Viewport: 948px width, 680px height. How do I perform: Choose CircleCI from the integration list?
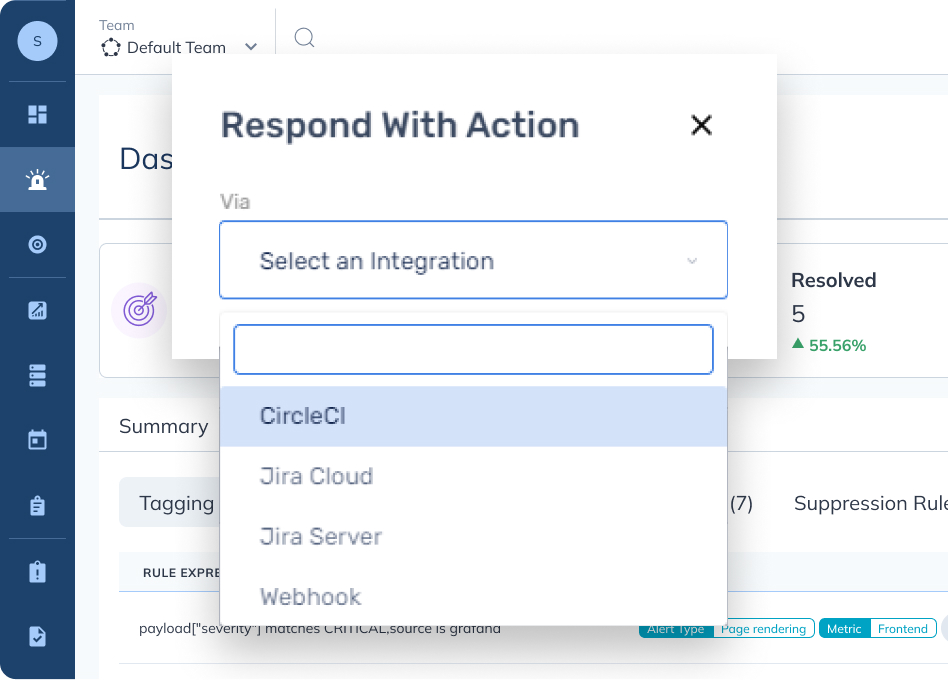coord(473,416)
